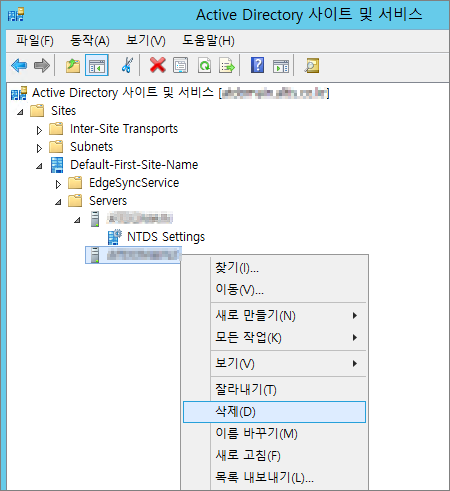Select the Default-First-Site-Name label
The height and width of the screenshot is (491, 450).
click(134, 165)
